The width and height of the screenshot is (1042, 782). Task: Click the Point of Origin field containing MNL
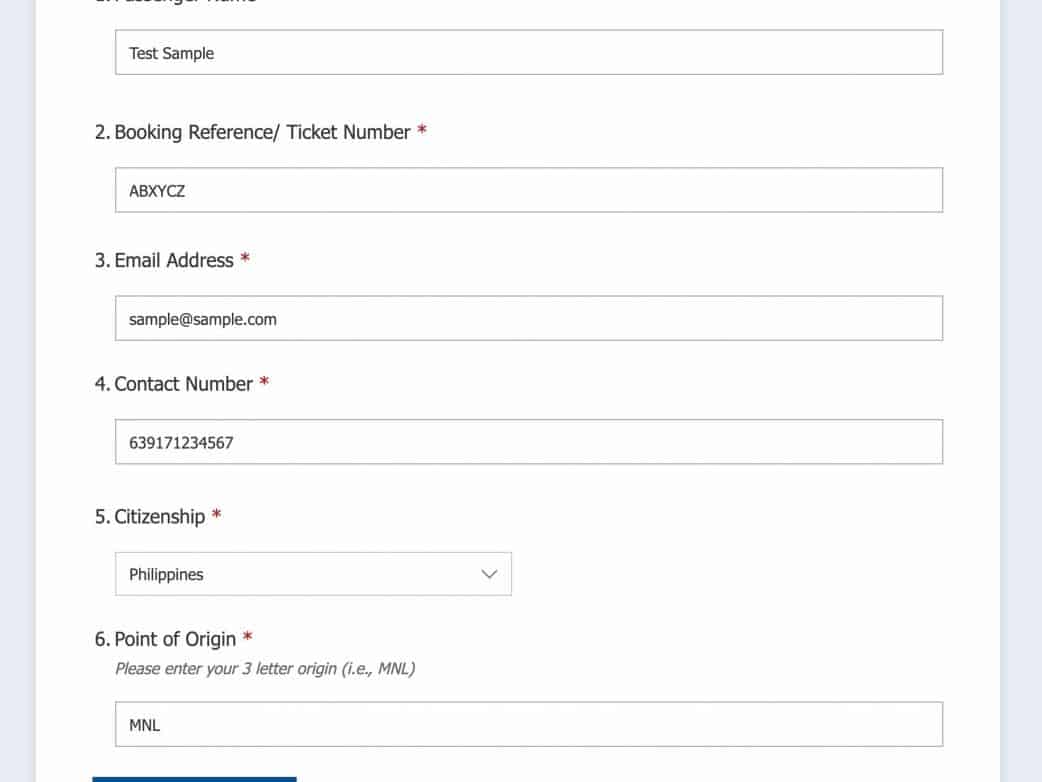(x=528, y=725)
